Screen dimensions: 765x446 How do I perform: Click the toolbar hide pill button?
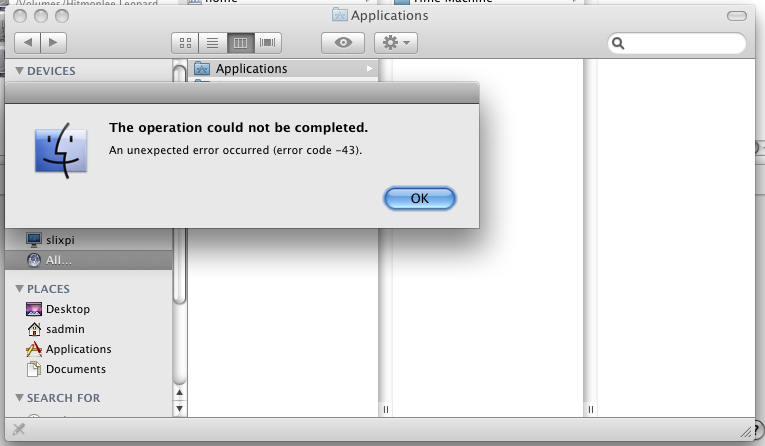click(737, 16)
